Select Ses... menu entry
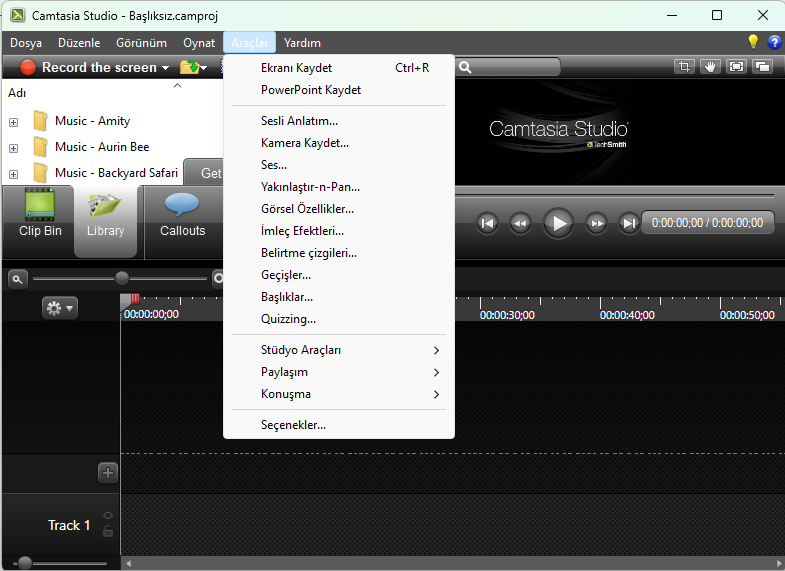785x571 pixels. click(x=339, y=165)
